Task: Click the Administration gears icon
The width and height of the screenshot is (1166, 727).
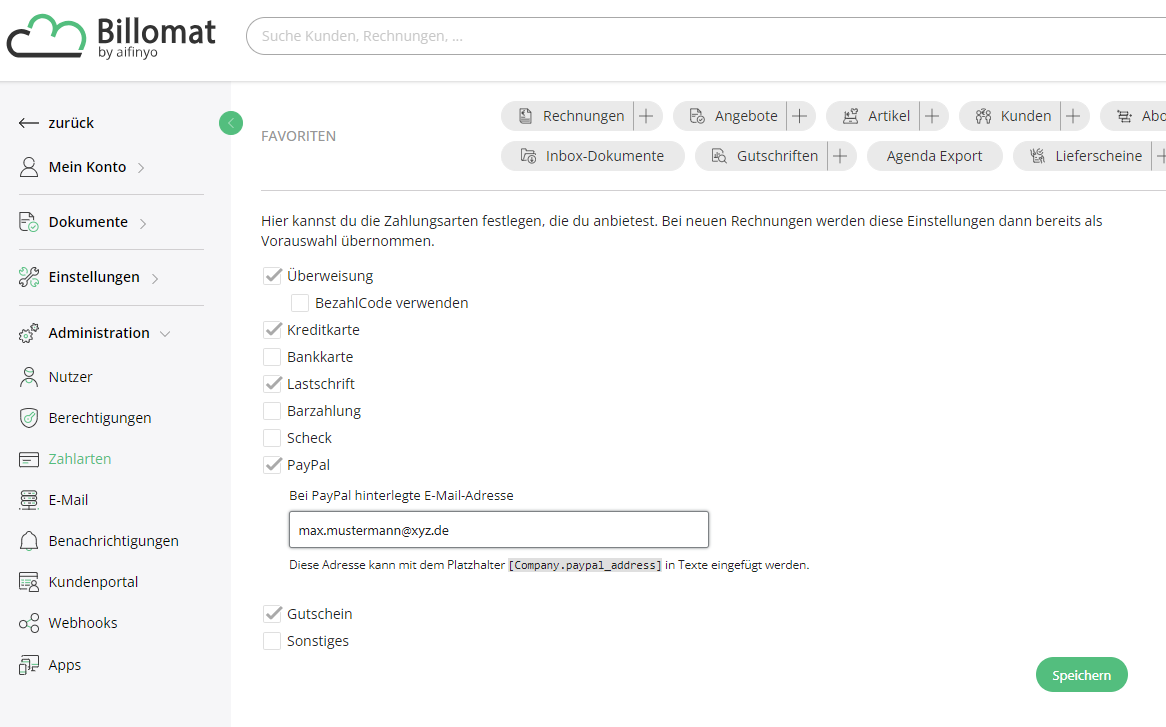Action: (28, 333)
